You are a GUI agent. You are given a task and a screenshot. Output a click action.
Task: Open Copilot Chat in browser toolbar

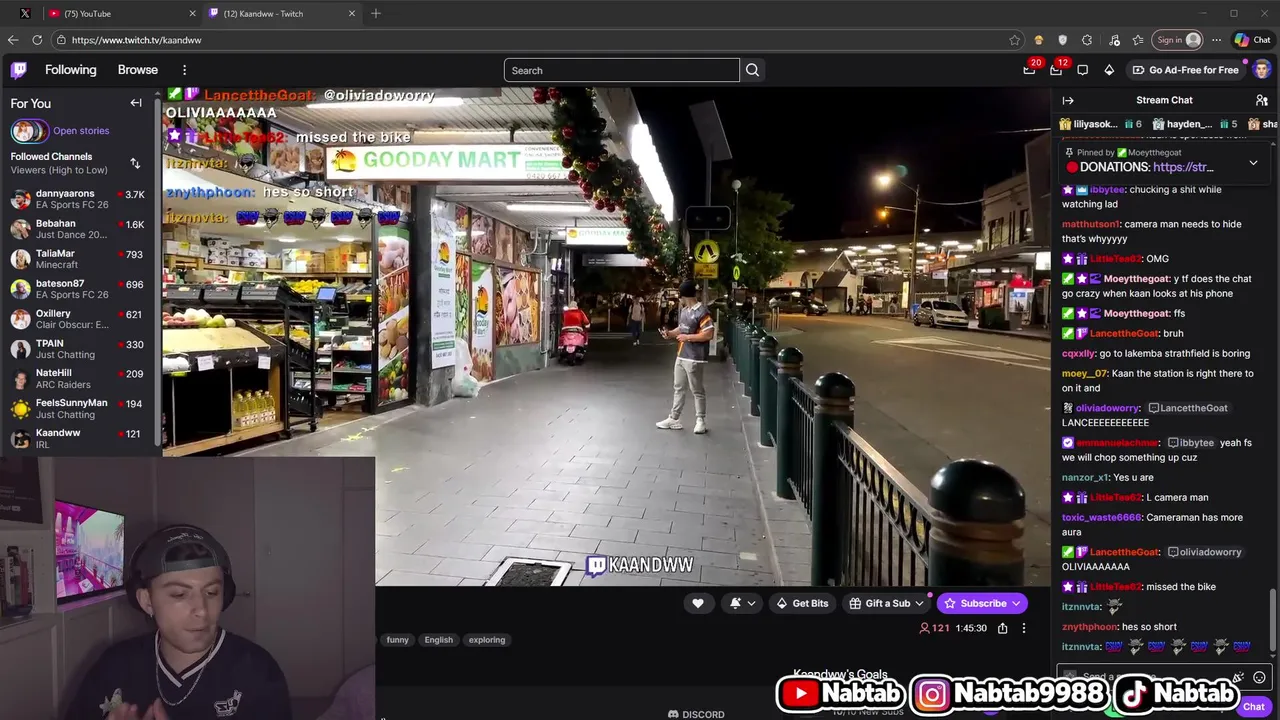[x=1252, y=40]
